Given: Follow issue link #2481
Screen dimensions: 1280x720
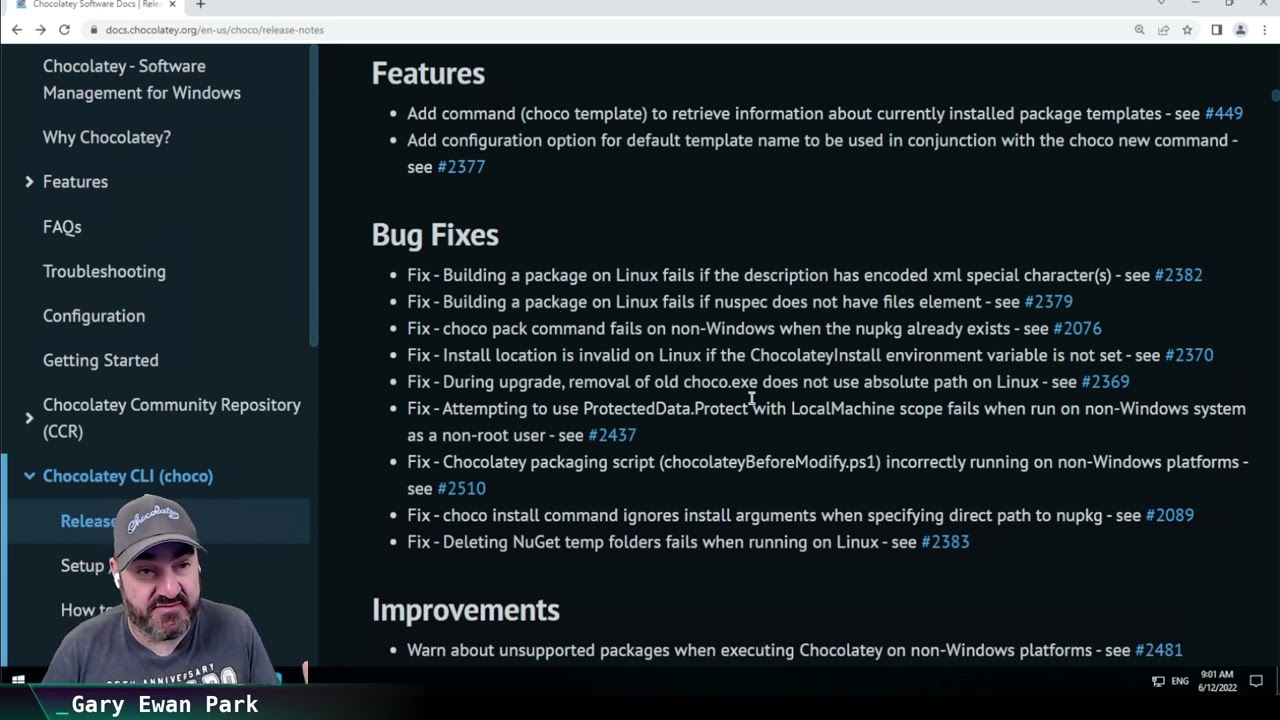Looking at the screenshot, I should 1159,650.
